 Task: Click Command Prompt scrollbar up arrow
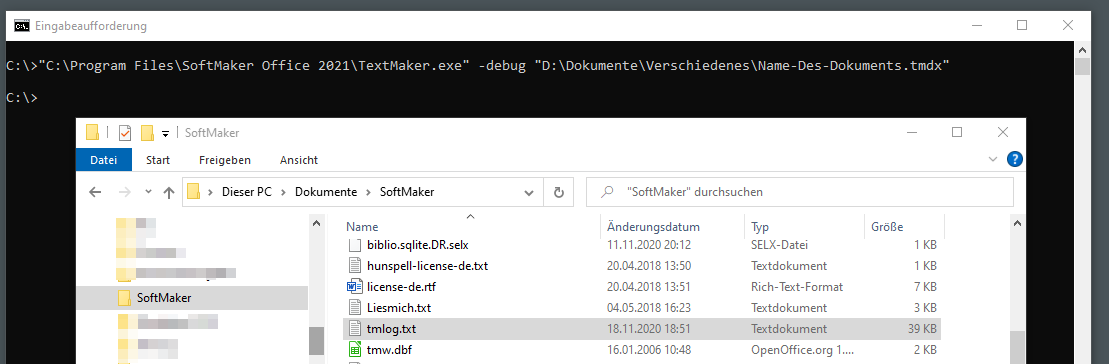tap(1082, 50)
